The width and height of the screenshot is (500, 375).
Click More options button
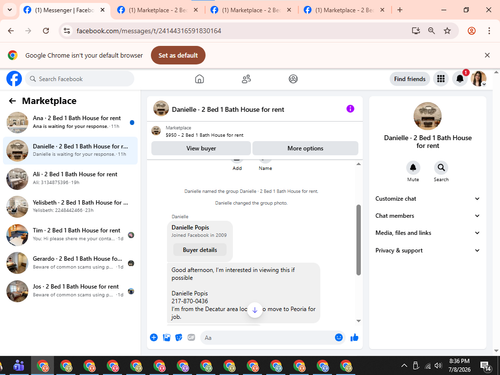click(x=305, y=148)
